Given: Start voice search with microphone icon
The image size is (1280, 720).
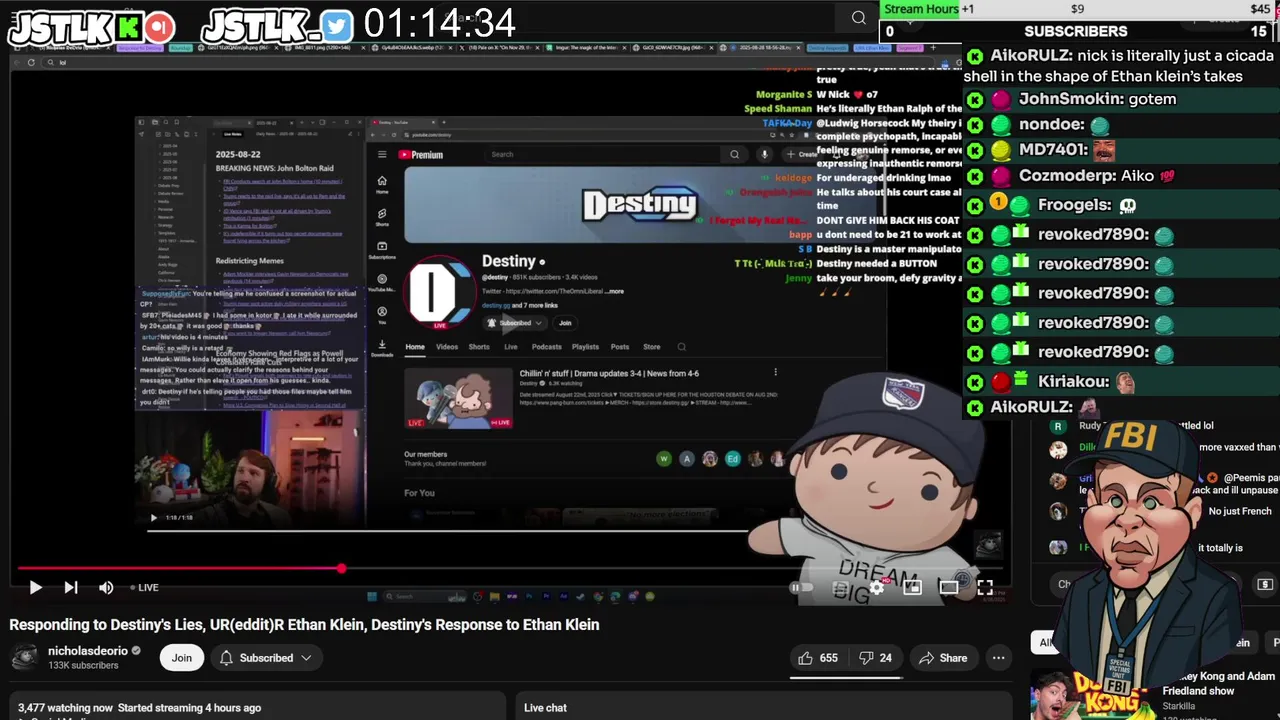Looking at the screenshot, I should (x=764, y=154).
